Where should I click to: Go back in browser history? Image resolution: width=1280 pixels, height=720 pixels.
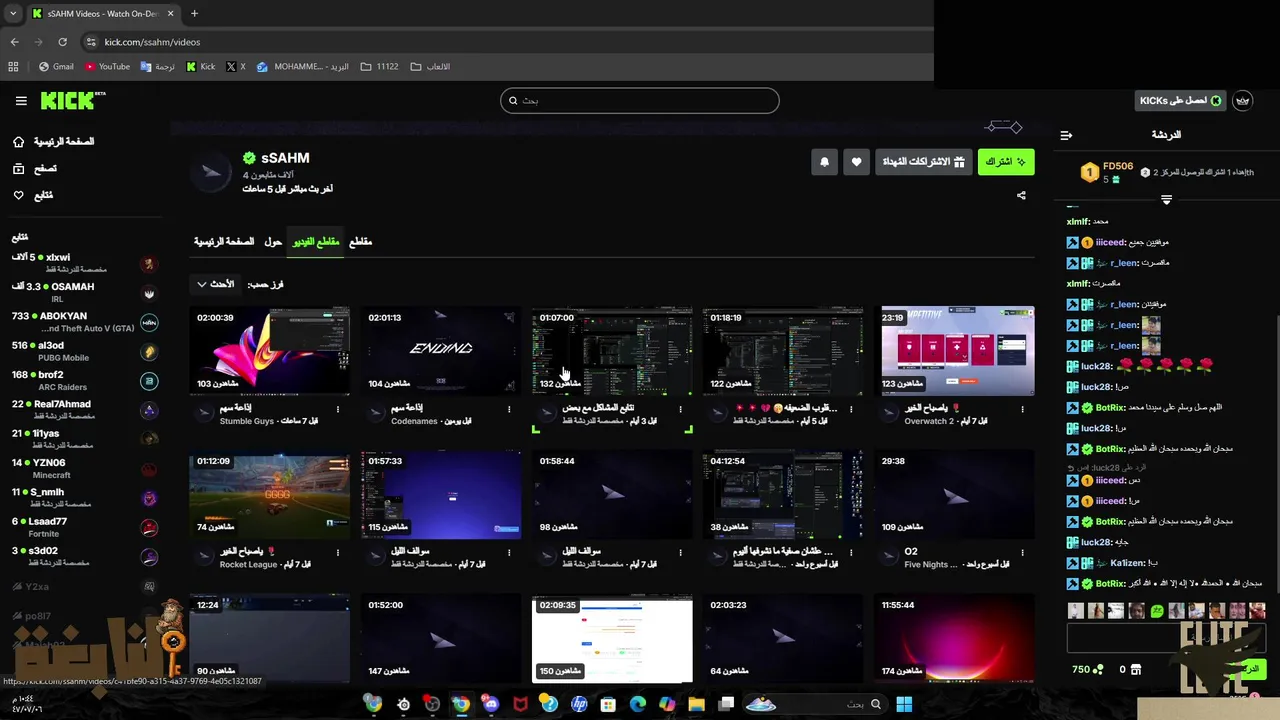(x=14, y=42)
